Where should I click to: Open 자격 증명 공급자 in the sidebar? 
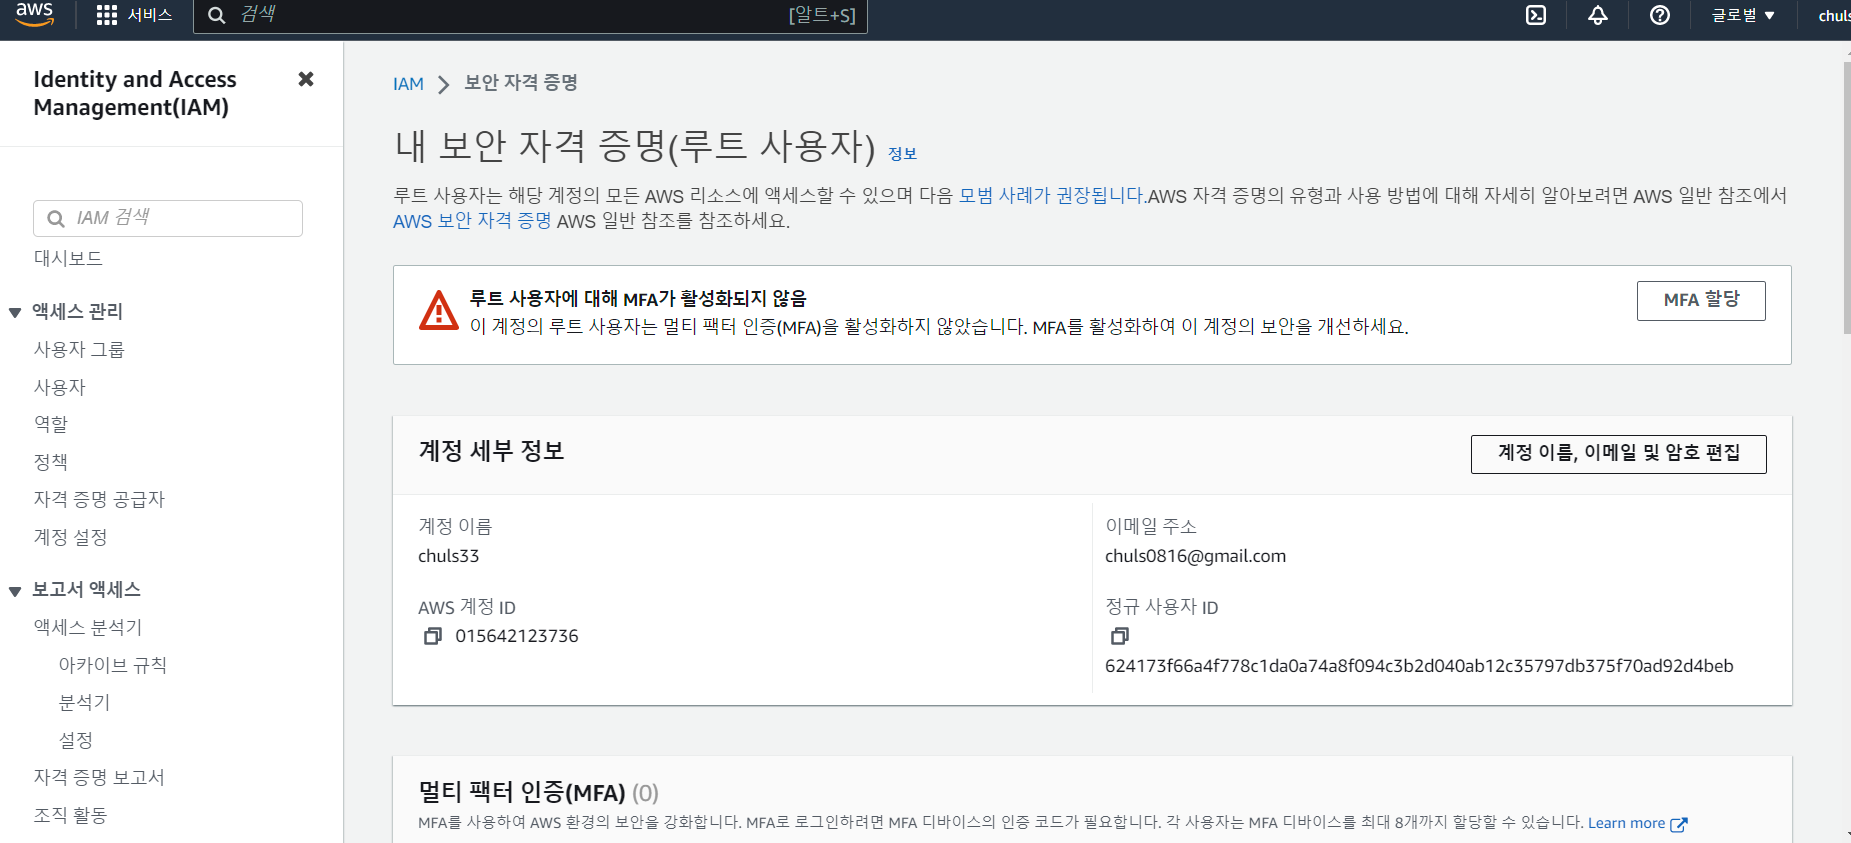pos(99,499)
